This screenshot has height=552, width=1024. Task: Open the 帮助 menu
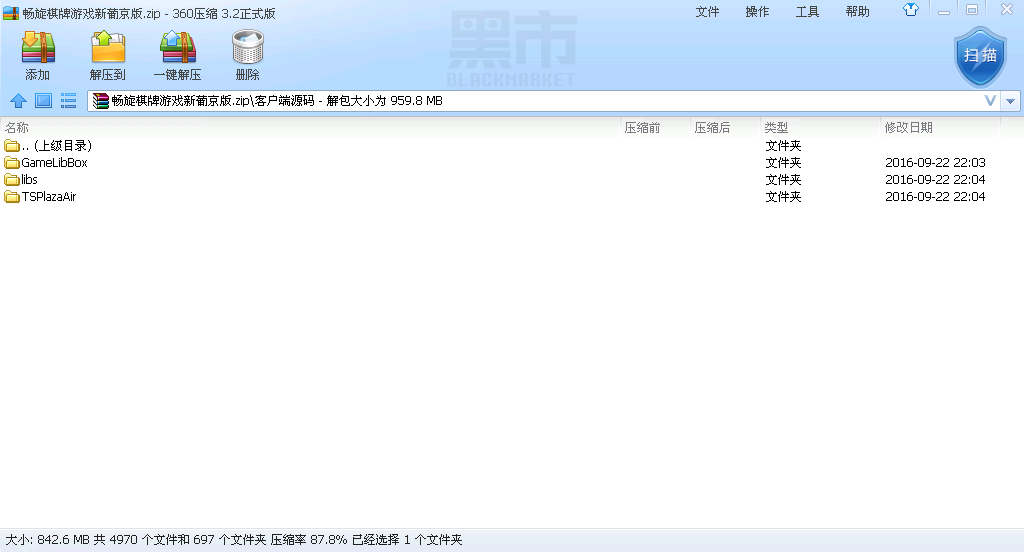pyautogui.click(x=857, y=12)
